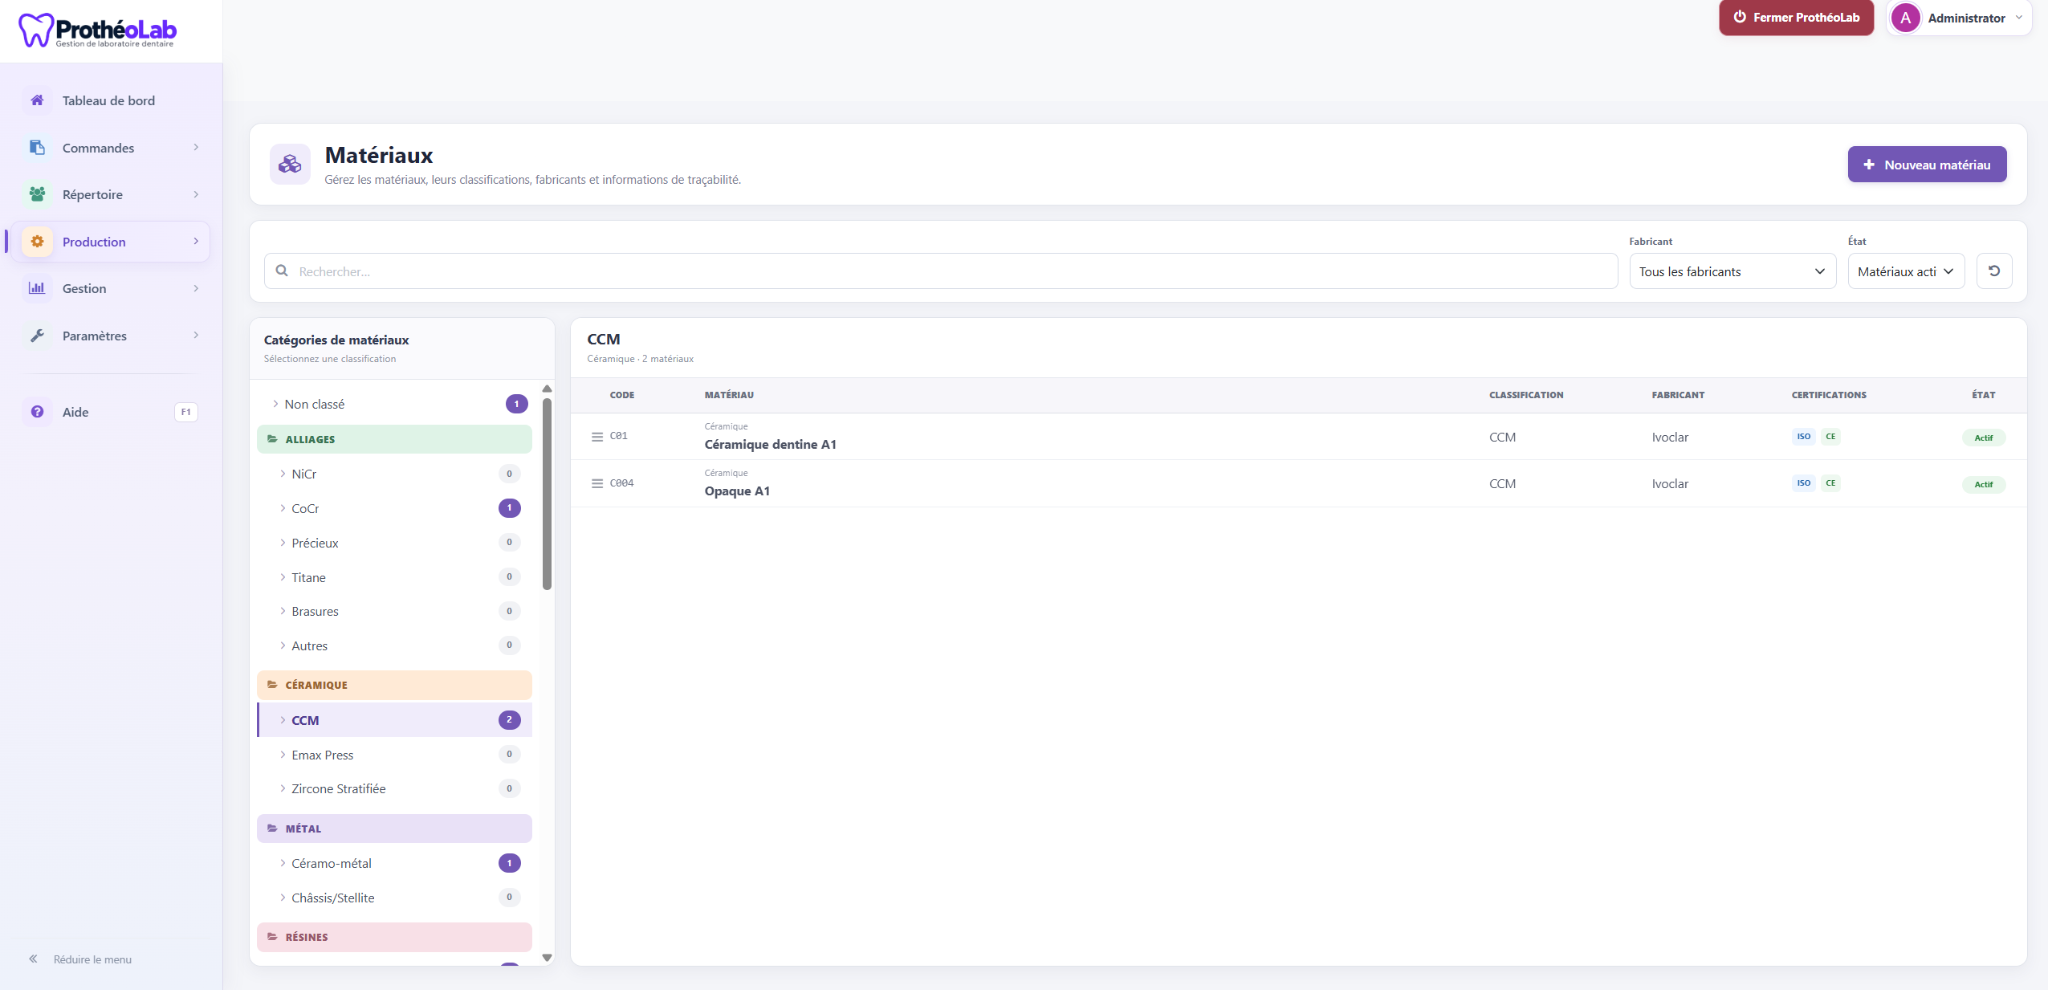Select the NiCr category
2048x990 pixels.
tap(394, 474)
